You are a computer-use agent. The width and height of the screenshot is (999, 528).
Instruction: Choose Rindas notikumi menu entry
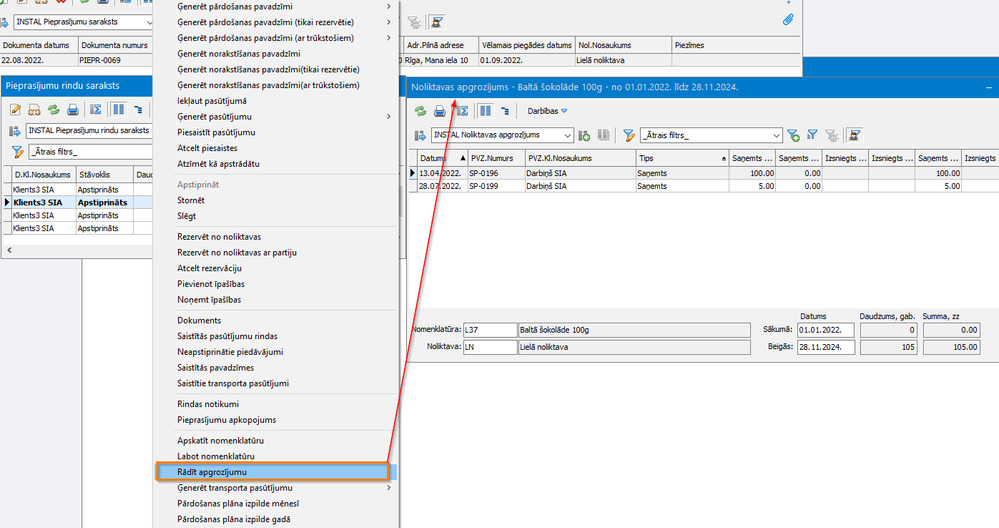pos(208,404)
